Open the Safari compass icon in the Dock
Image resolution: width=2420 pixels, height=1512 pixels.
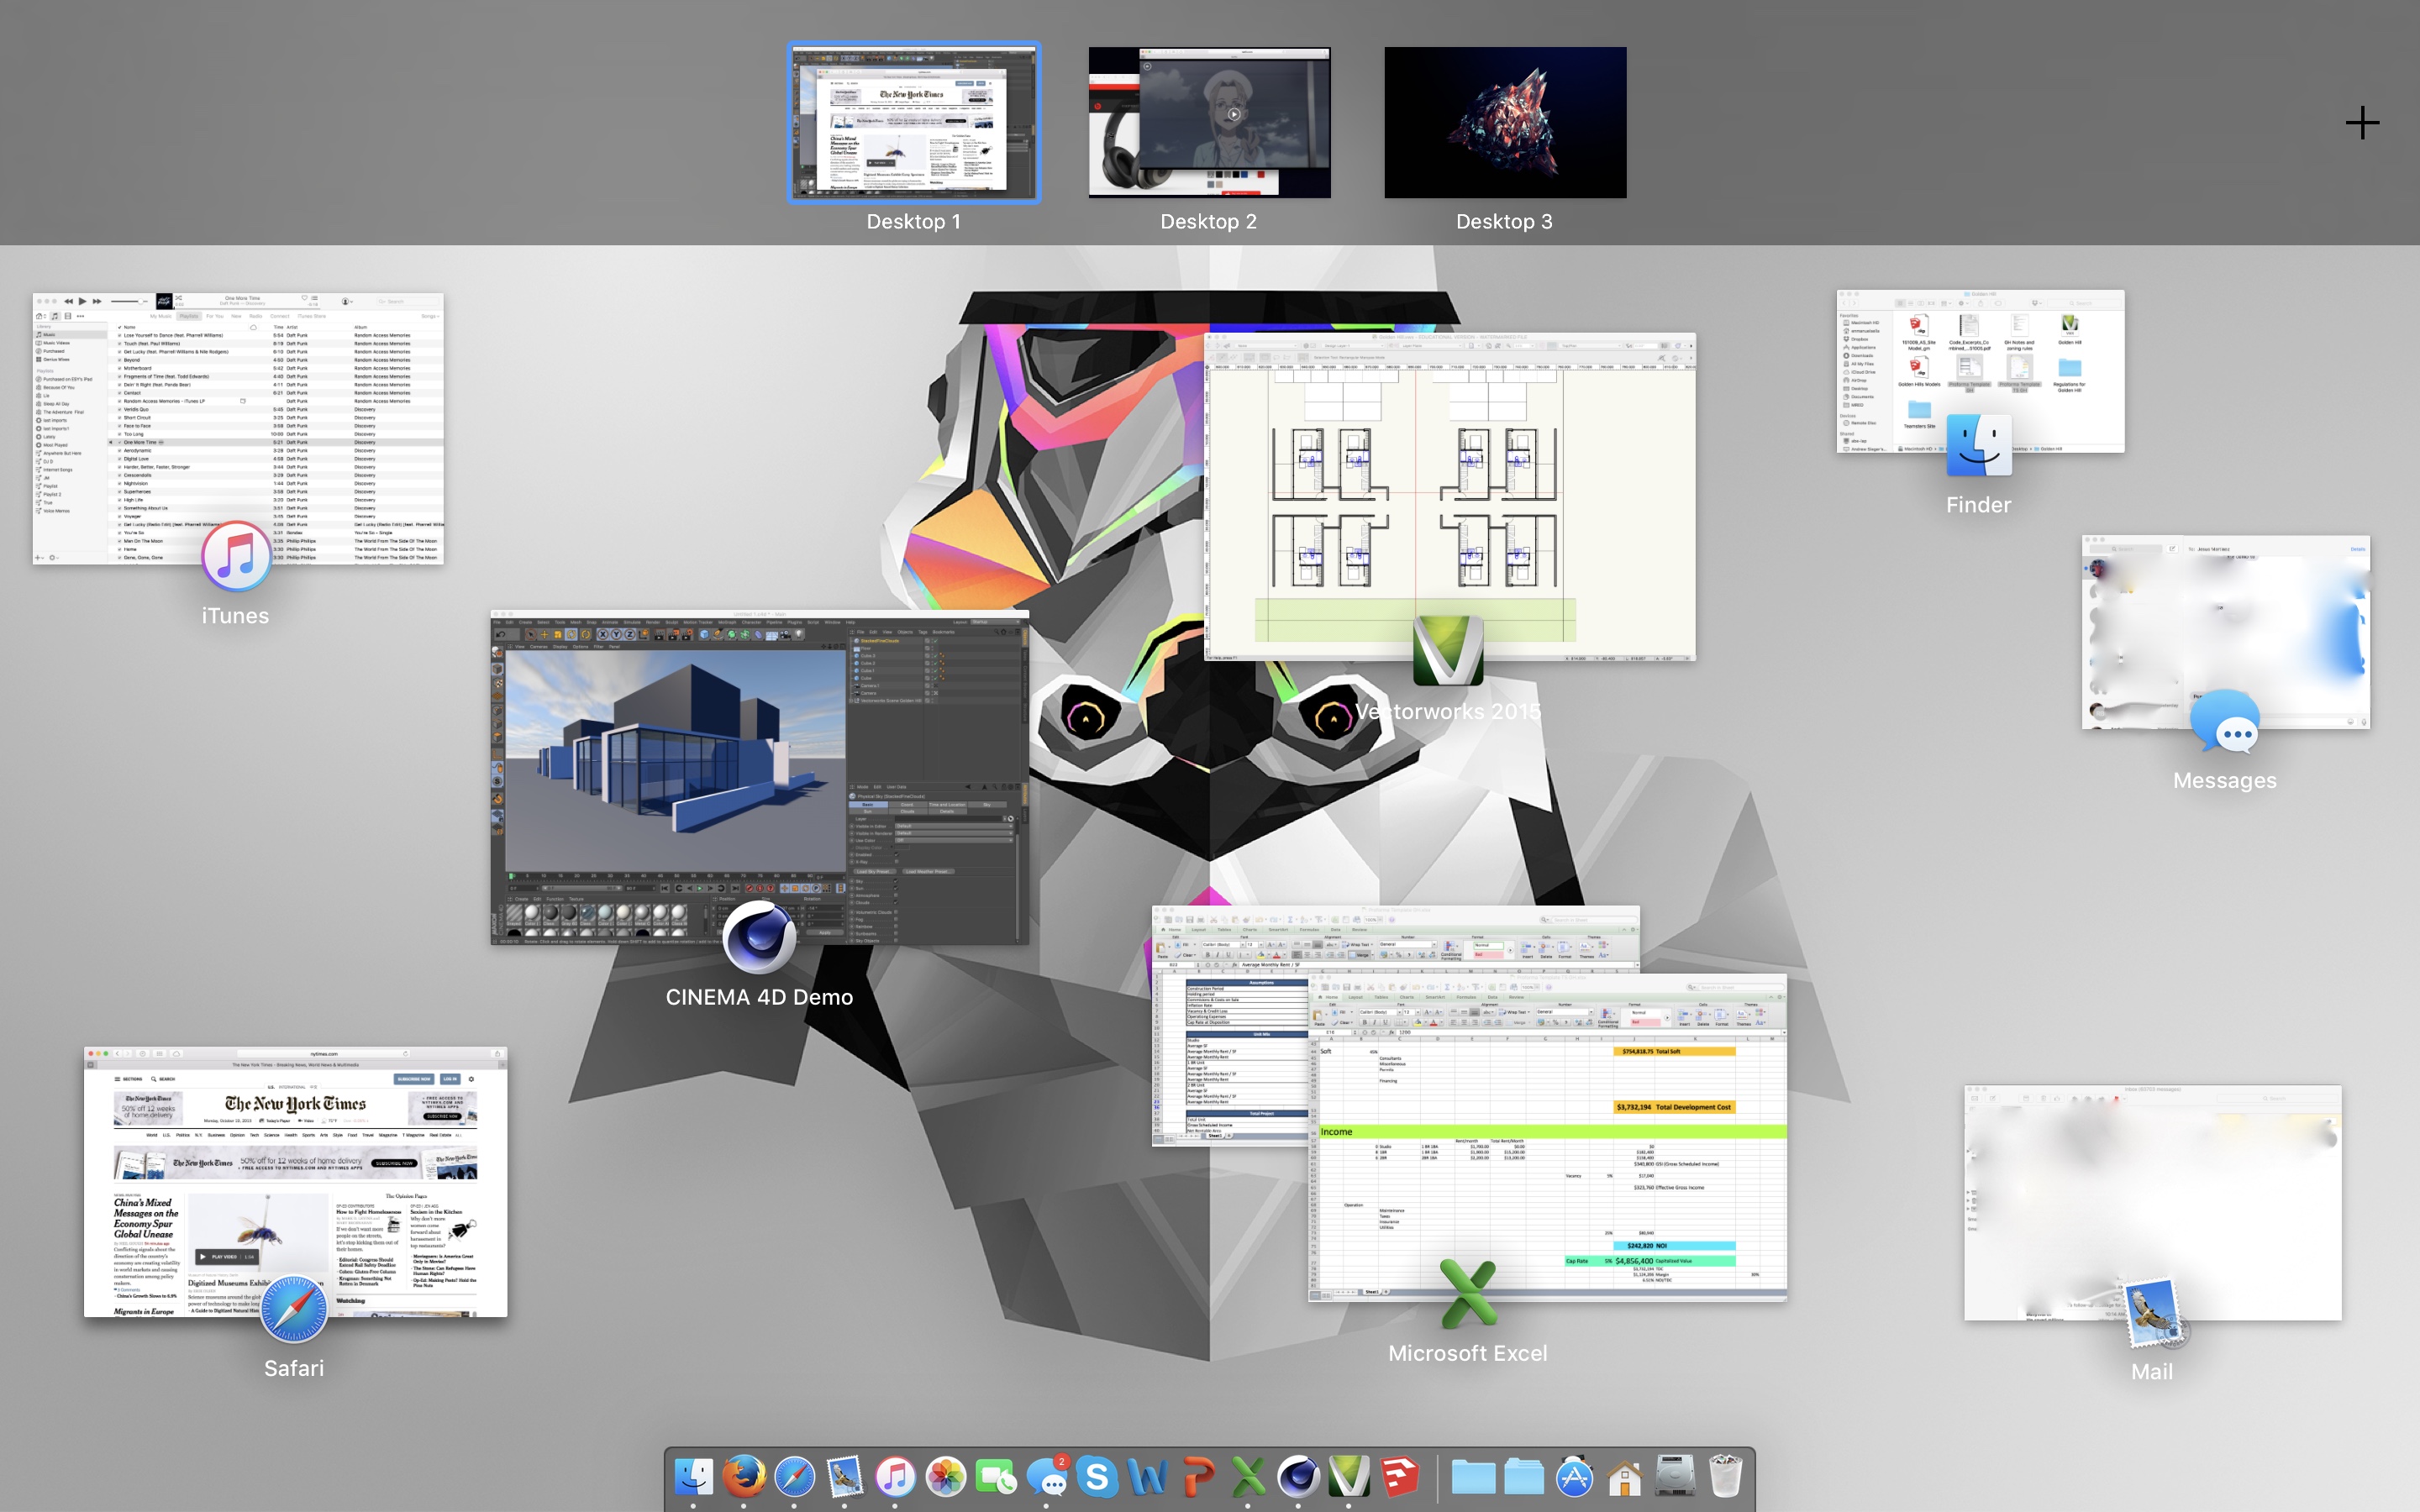pyautogui.click(x=795, y=1477)
